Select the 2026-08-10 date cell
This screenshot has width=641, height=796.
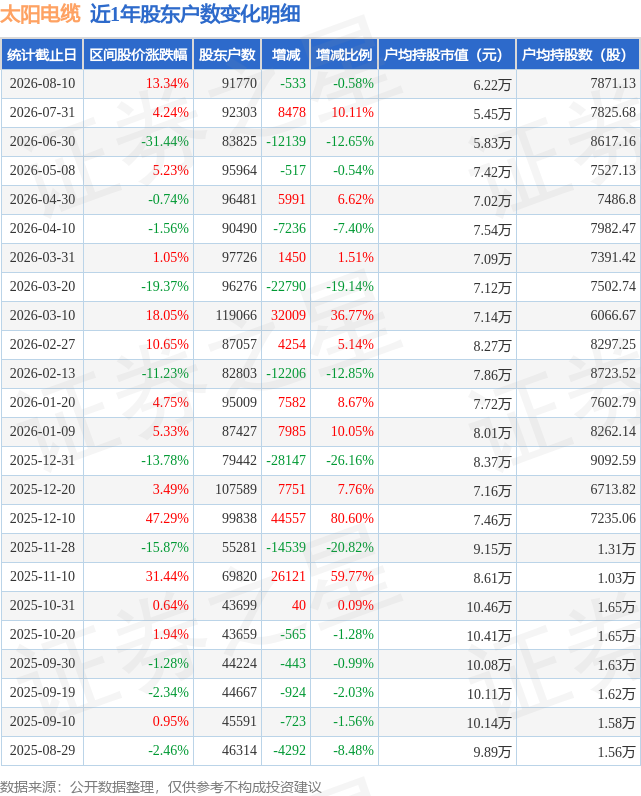click(x=42, y=83)
